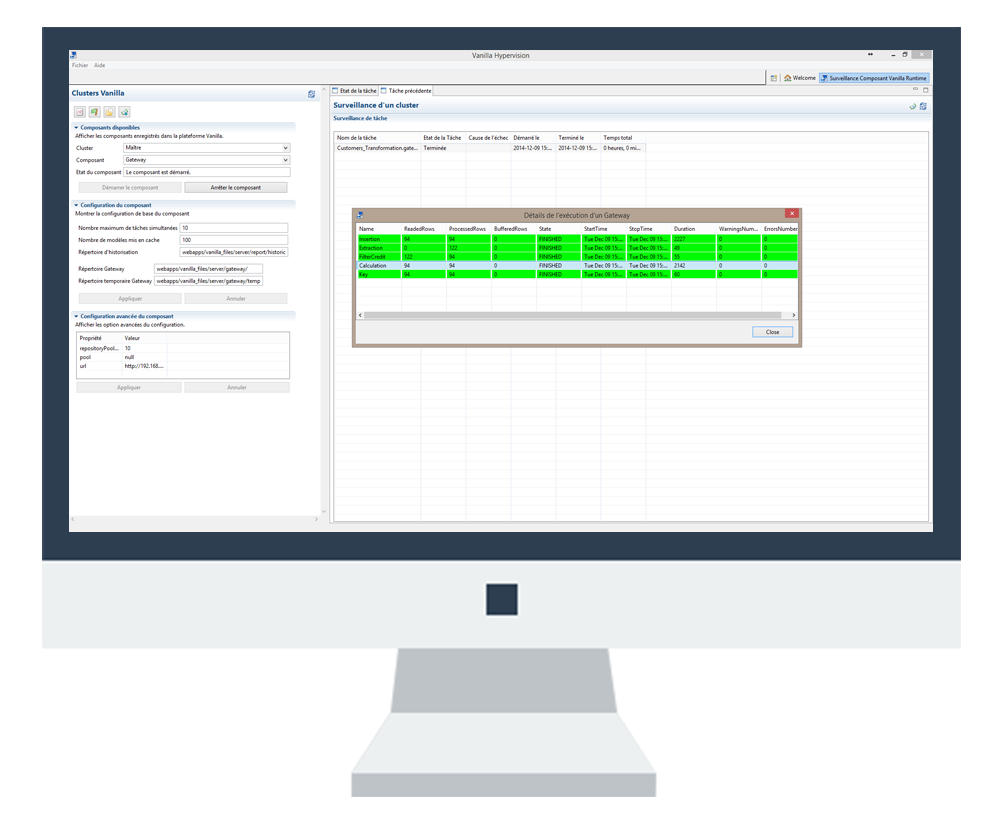Click left arrow of gateway dialog scrollbar

tap(360, 315)
